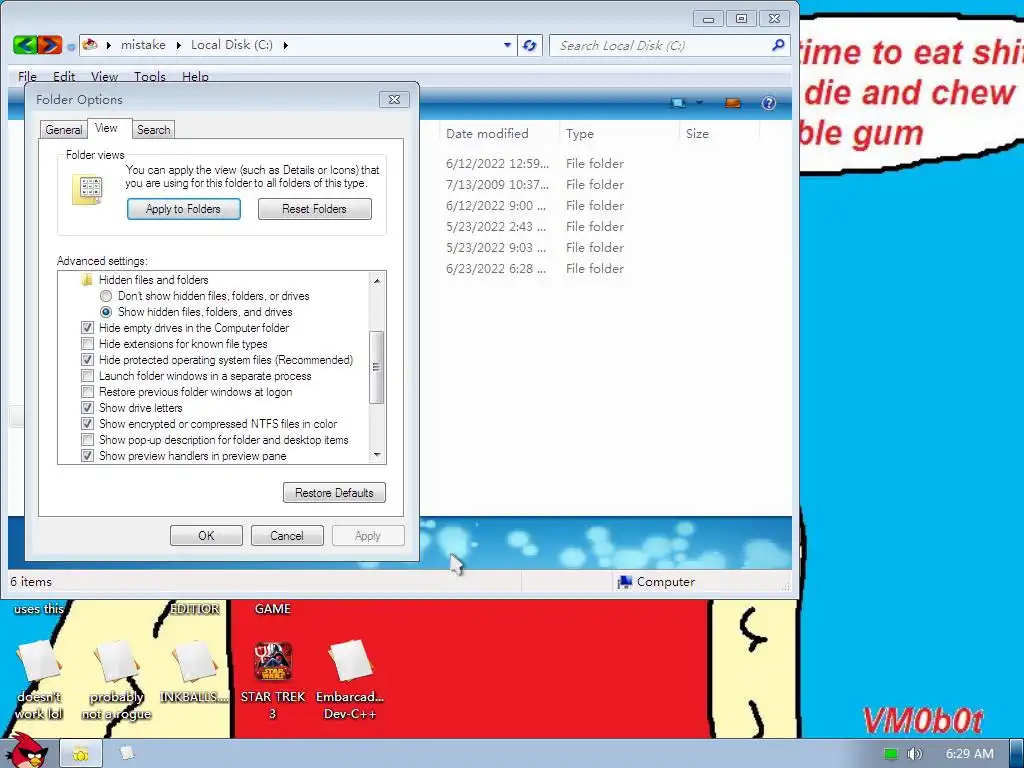Open the recent pages dropdown beside Forward
Viewport: 1024px width, 768px height.
(x=71, y=47)
